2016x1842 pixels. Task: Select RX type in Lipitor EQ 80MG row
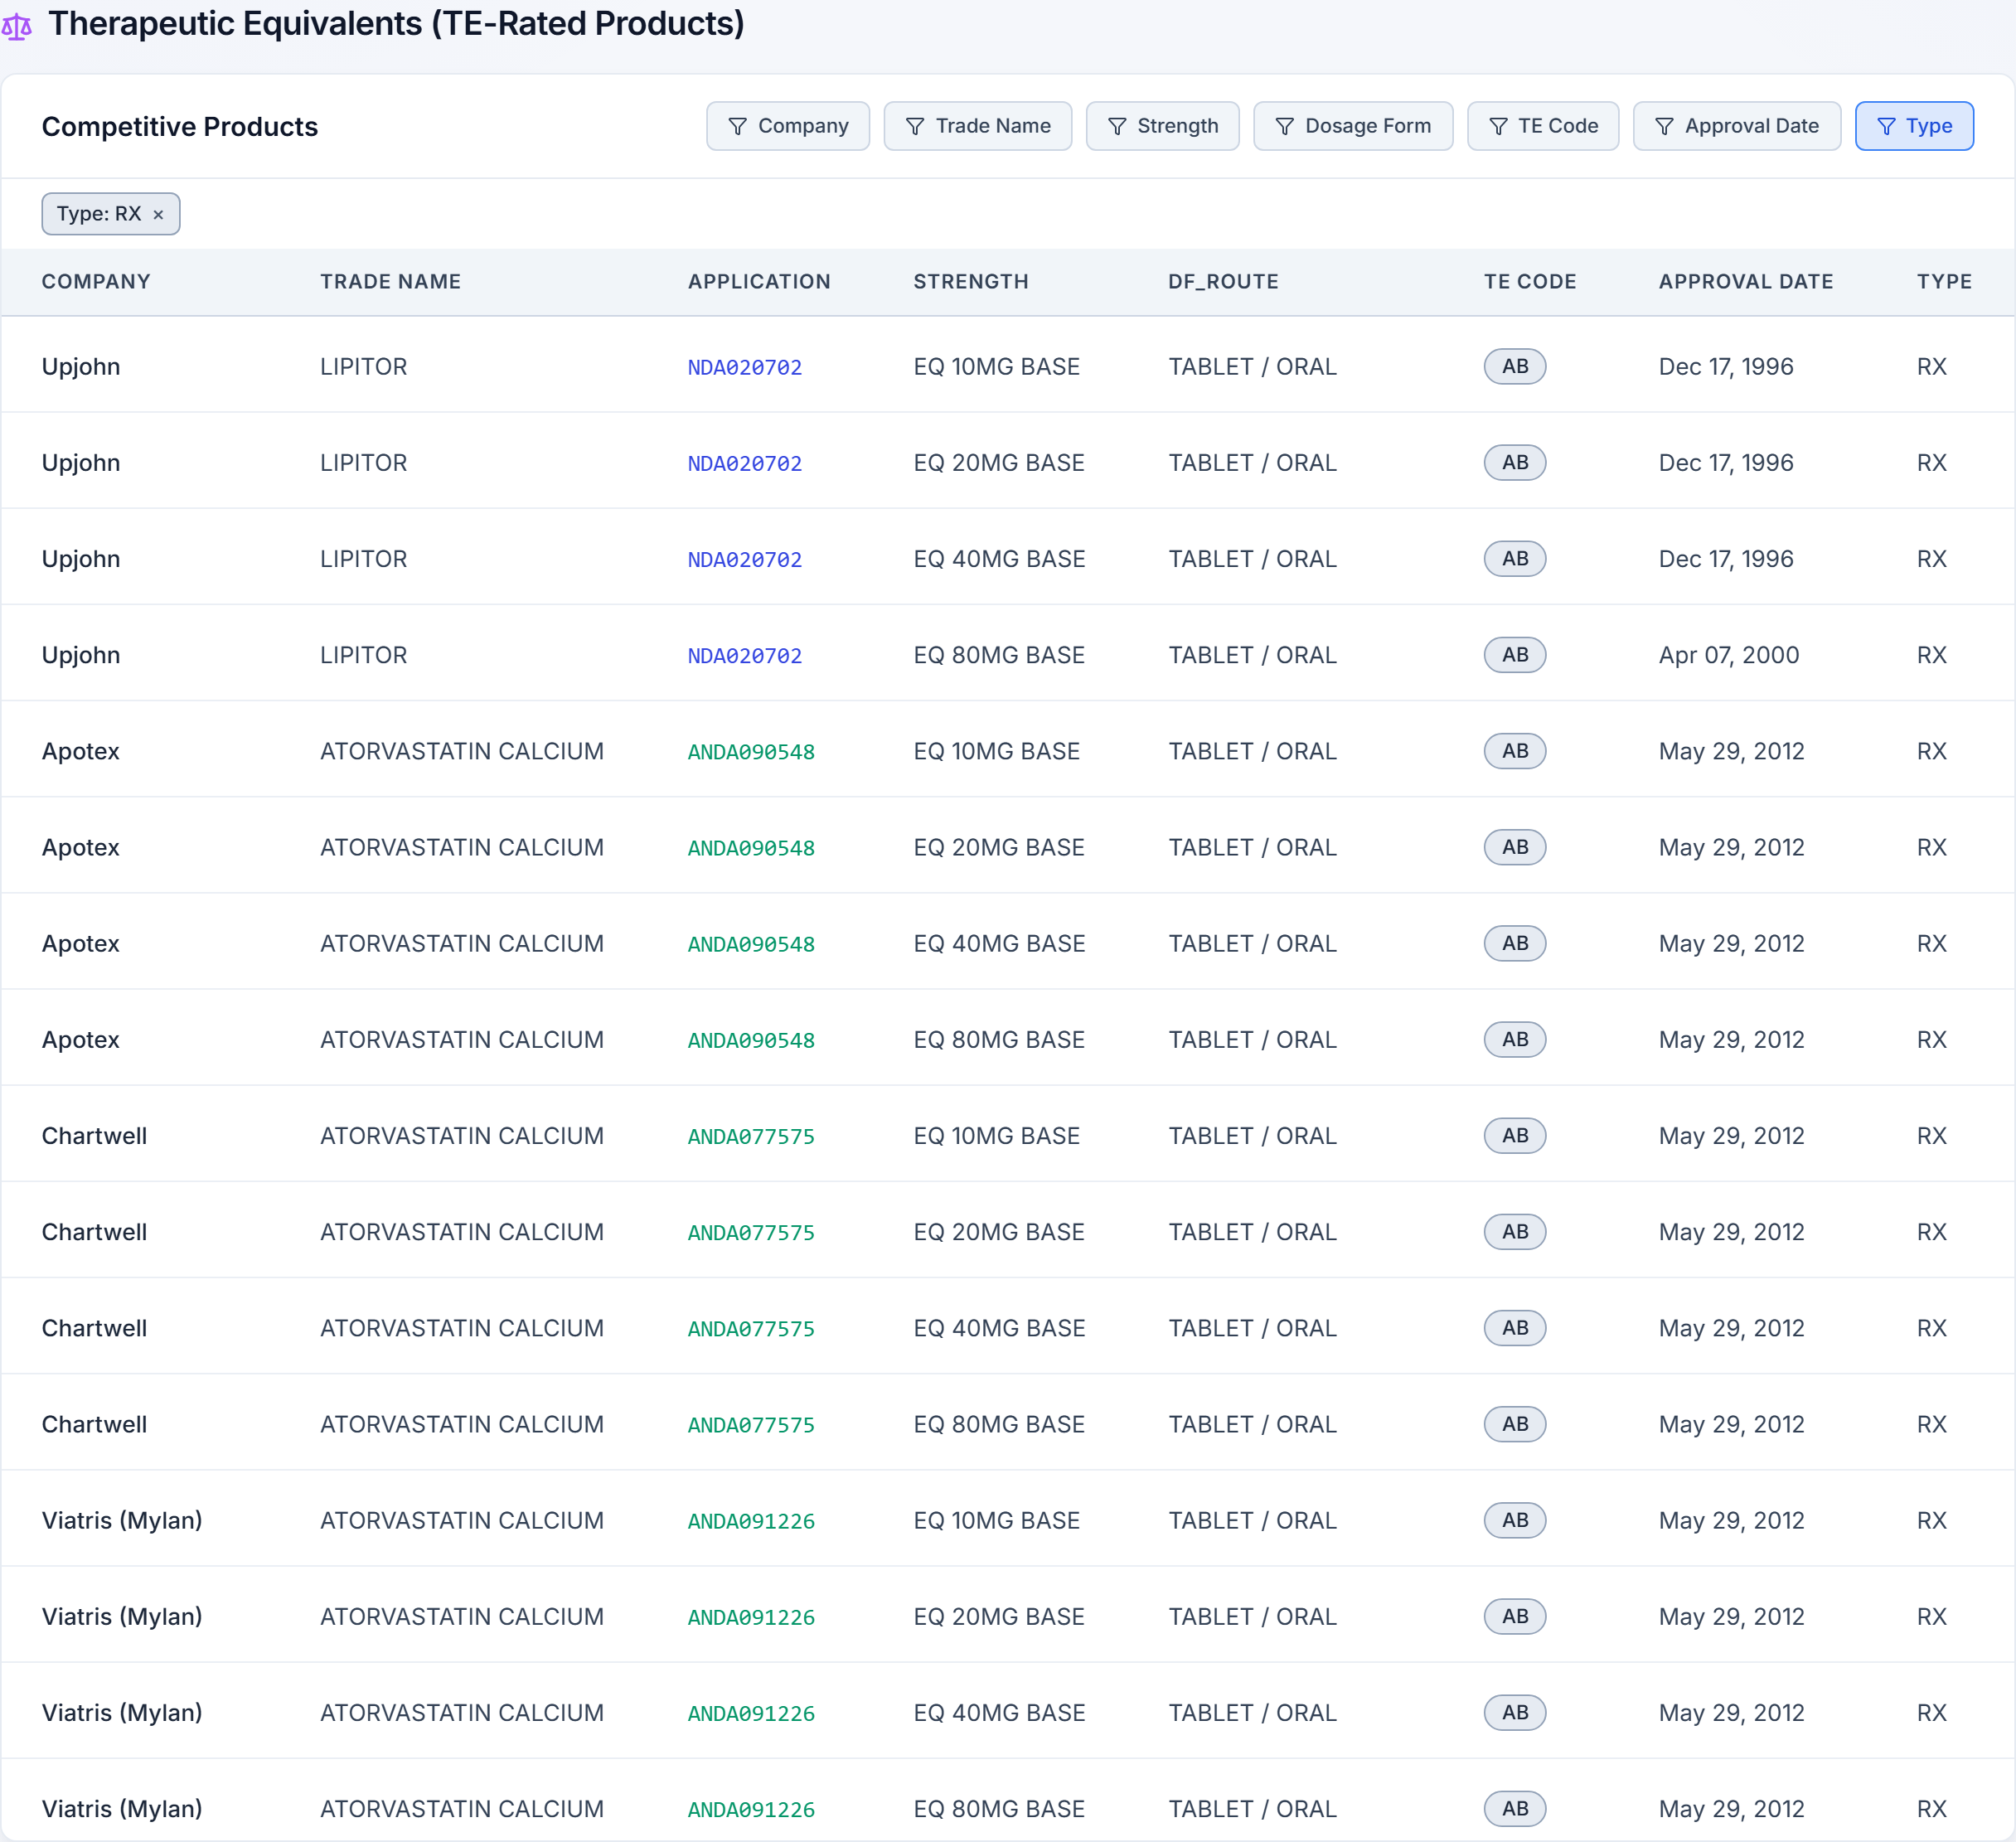1932,655
